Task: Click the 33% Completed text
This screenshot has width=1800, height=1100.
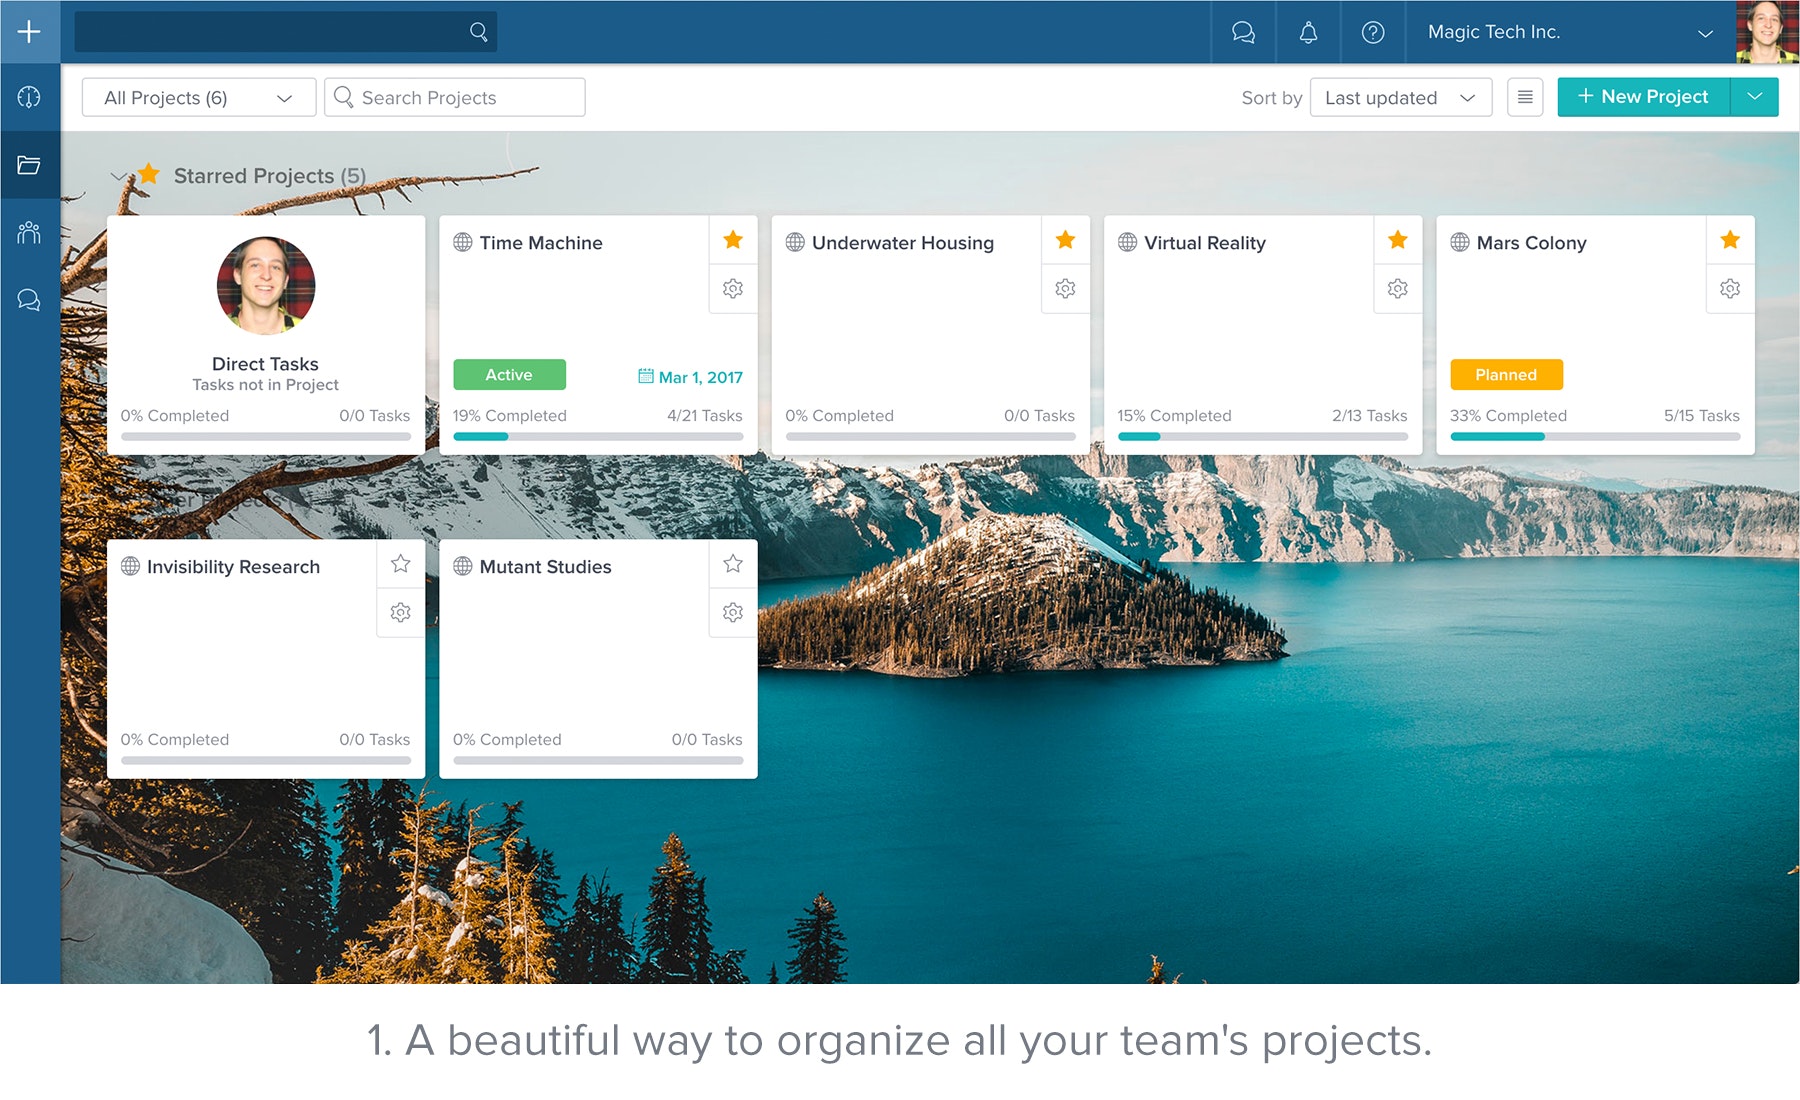Action: click(x=1508, y=416)
